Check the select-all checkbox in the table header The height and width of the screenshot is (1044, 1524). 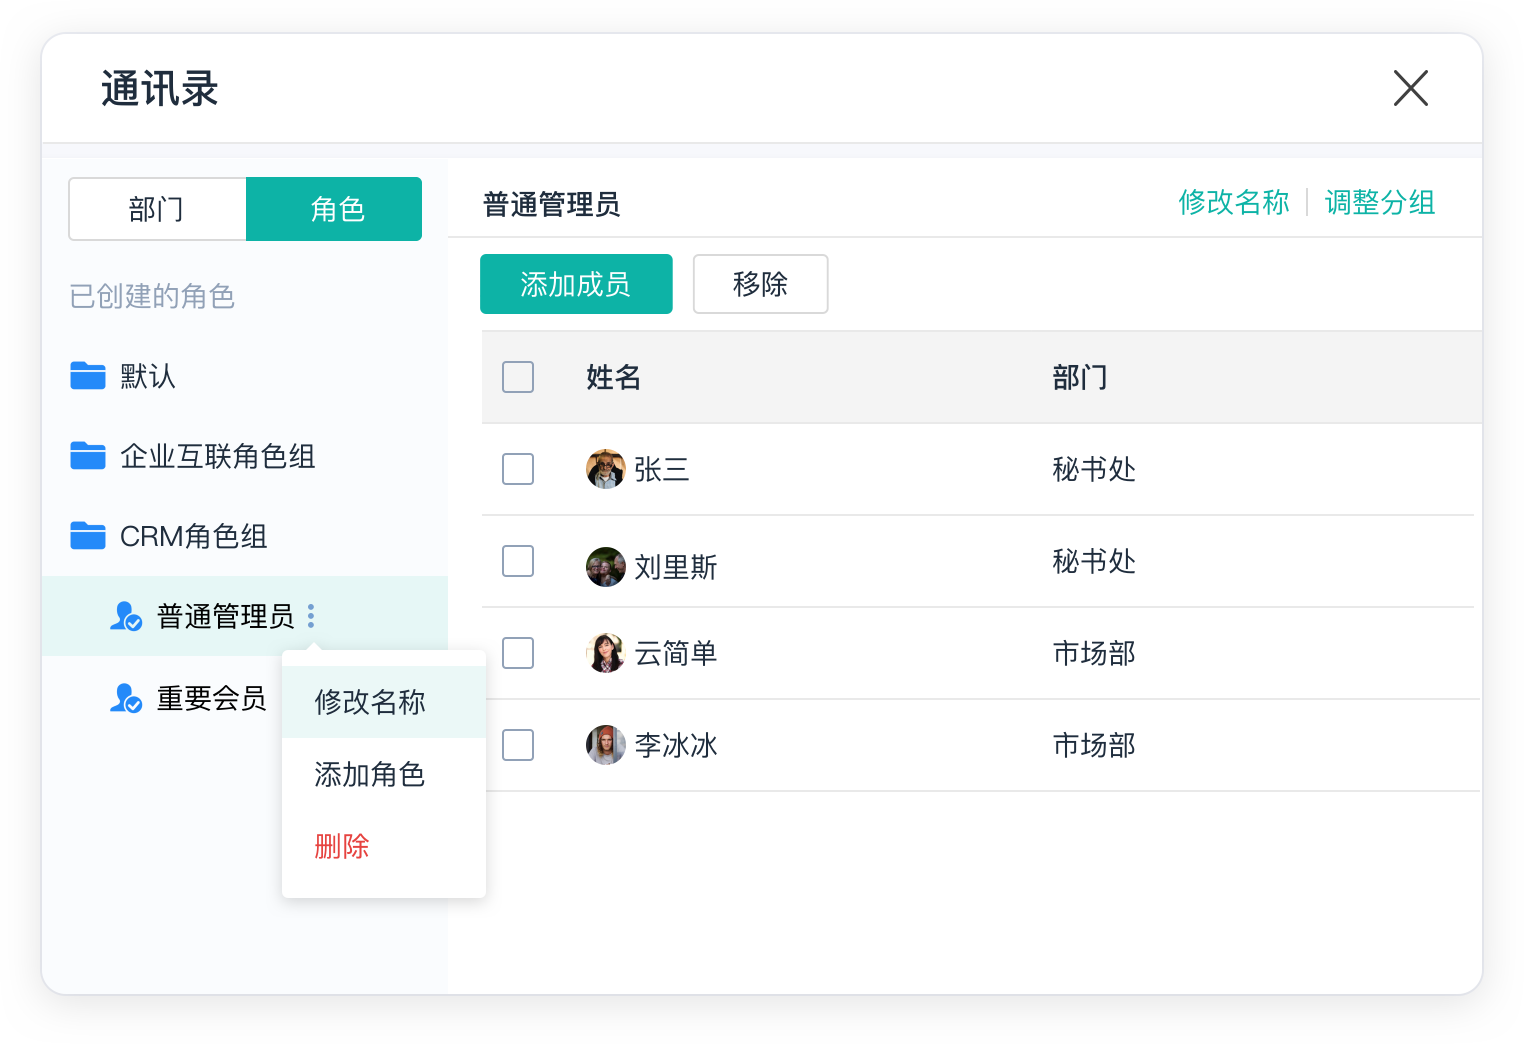pyautogui.click(x=517, y=377)
